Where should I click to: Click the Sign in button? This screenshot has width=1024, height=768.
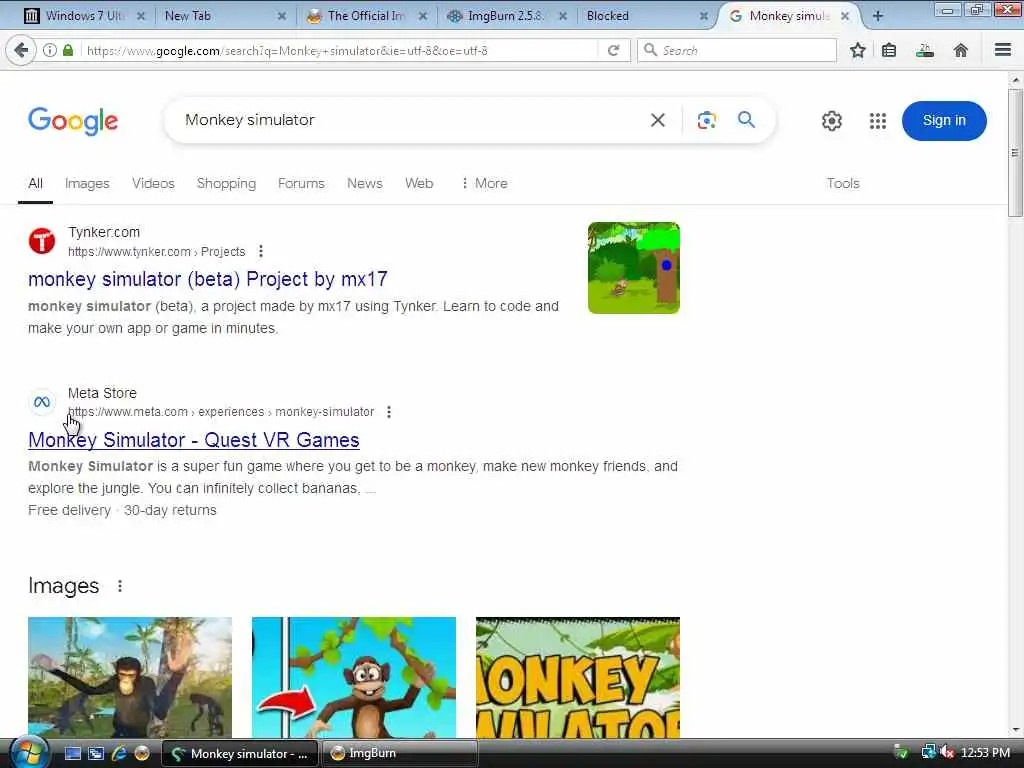click(x=944, y=121)
